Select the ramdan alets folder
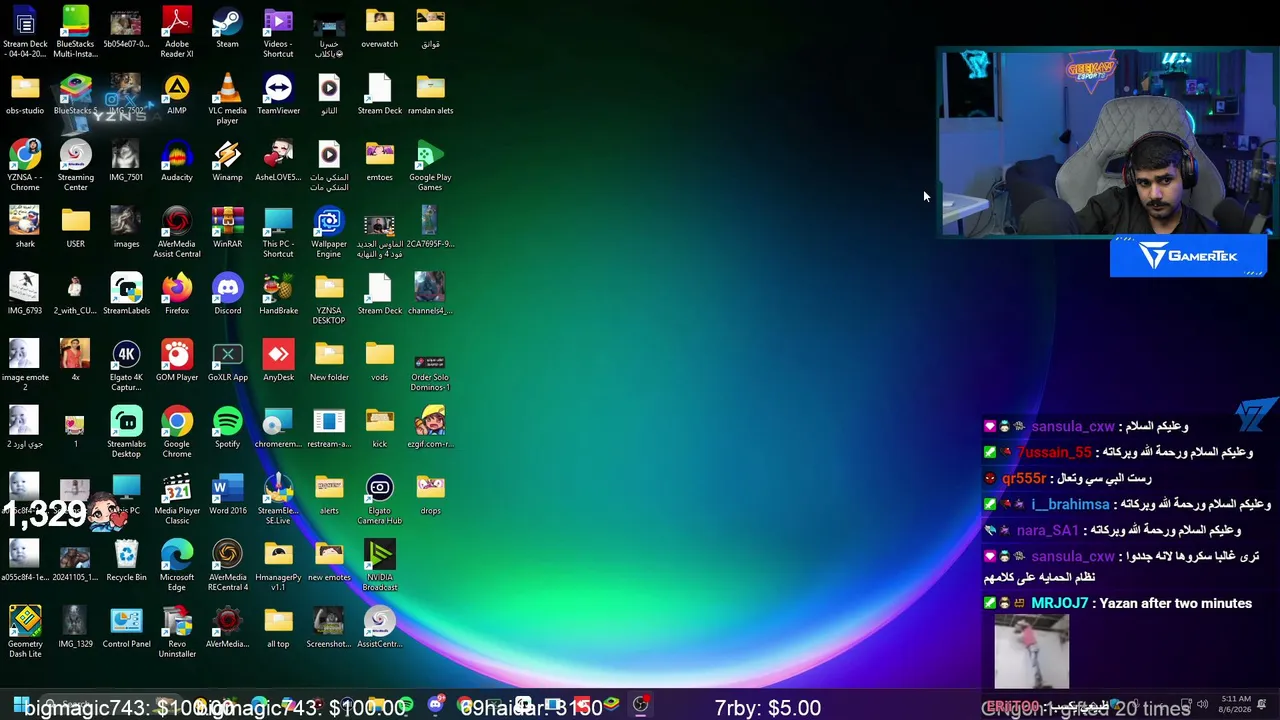 (430, 94)
